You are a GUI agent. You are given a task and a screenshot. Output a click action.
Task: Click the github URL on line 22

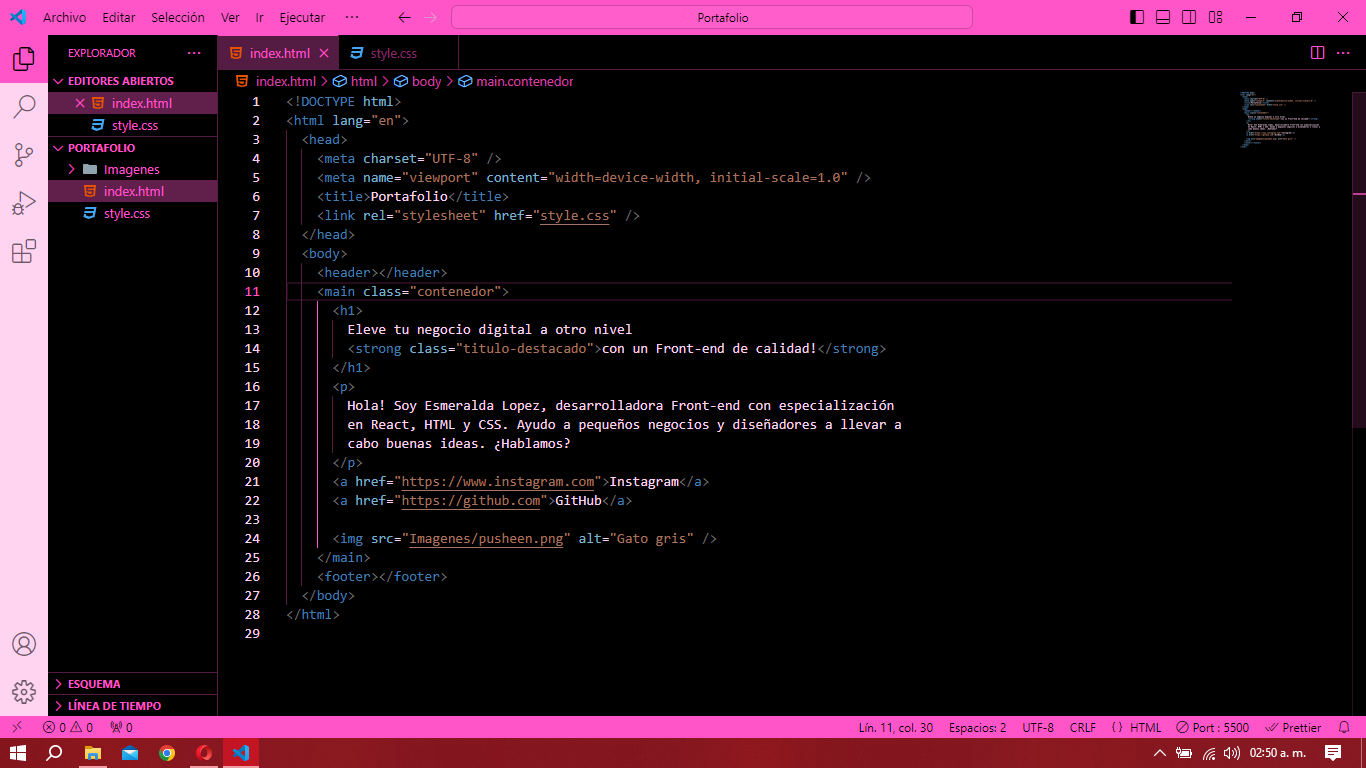tap(471, 500)
